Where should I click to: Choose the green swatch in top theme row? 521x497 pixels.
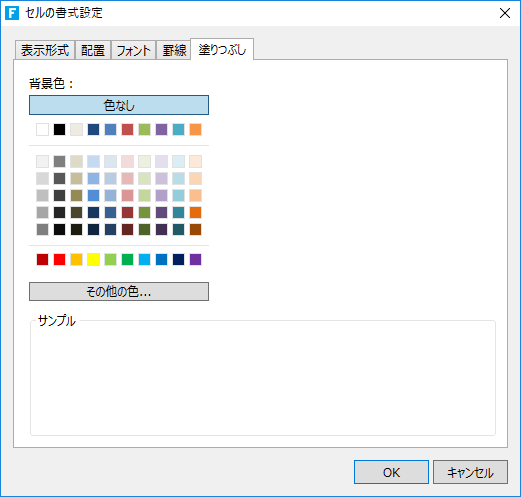(144, 129)
